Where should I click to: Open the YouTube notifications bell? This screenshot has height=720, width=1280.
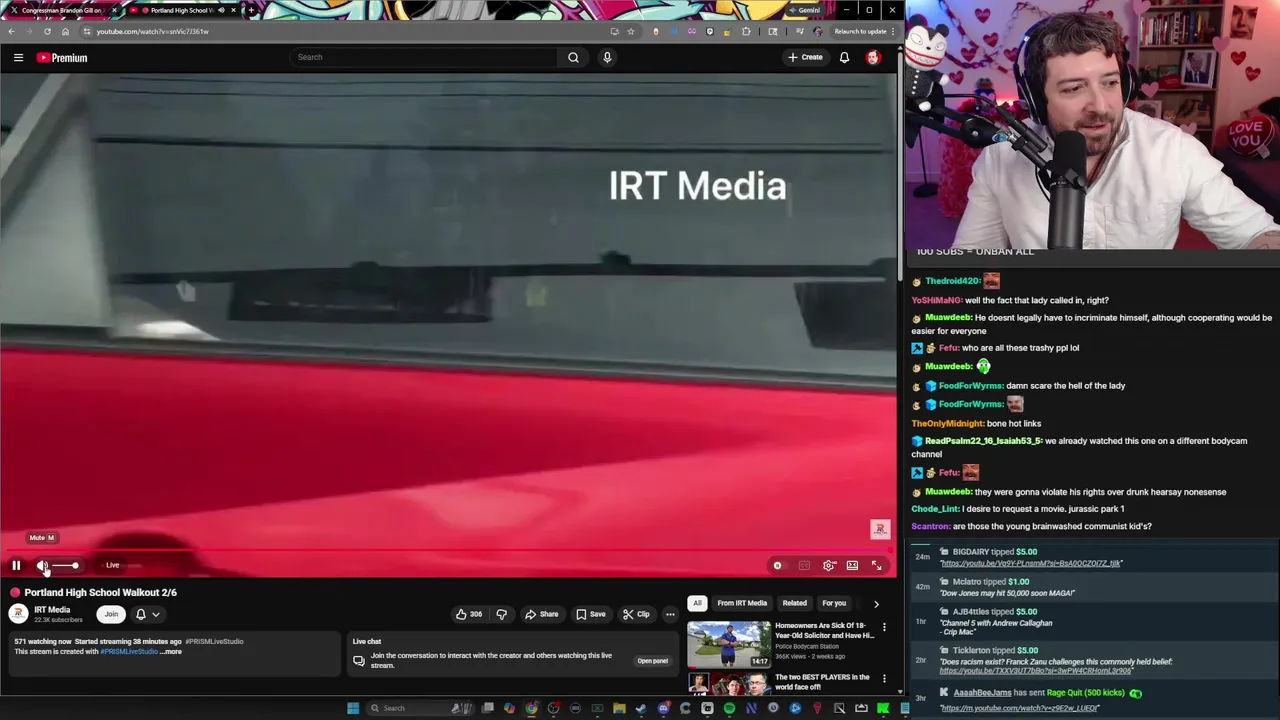844,57
